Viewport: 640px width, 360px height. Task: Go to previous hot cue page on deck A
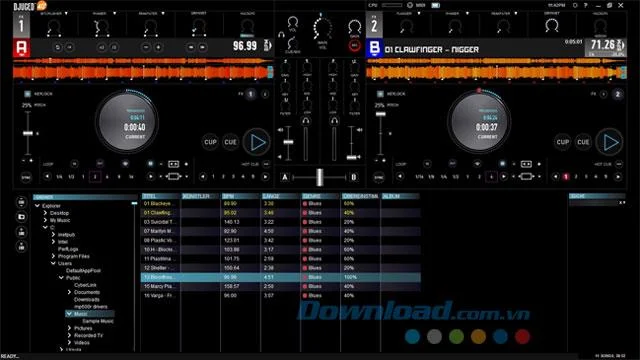click(x=202, y=177)
